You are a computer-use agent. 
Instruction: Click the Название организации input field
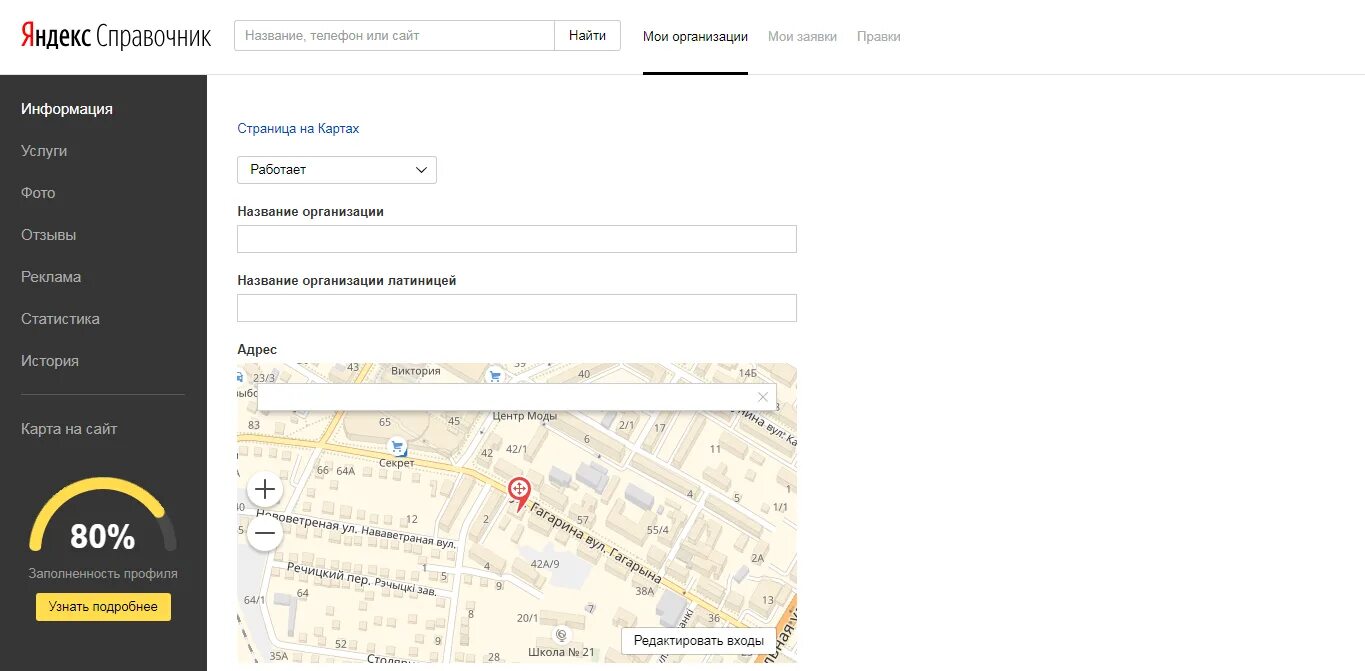click(517, 239)
